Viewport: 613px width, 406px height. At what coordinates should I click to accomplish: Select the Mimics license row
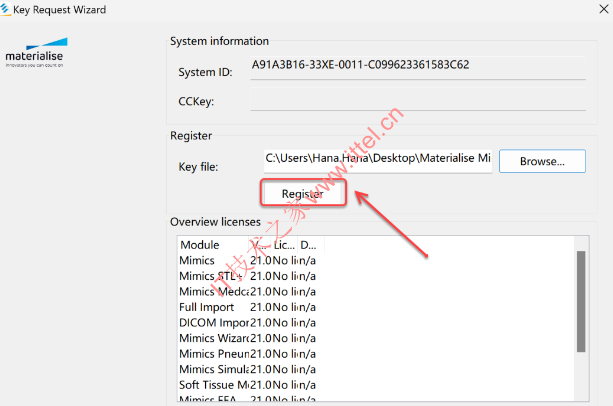tap(247, 261)
